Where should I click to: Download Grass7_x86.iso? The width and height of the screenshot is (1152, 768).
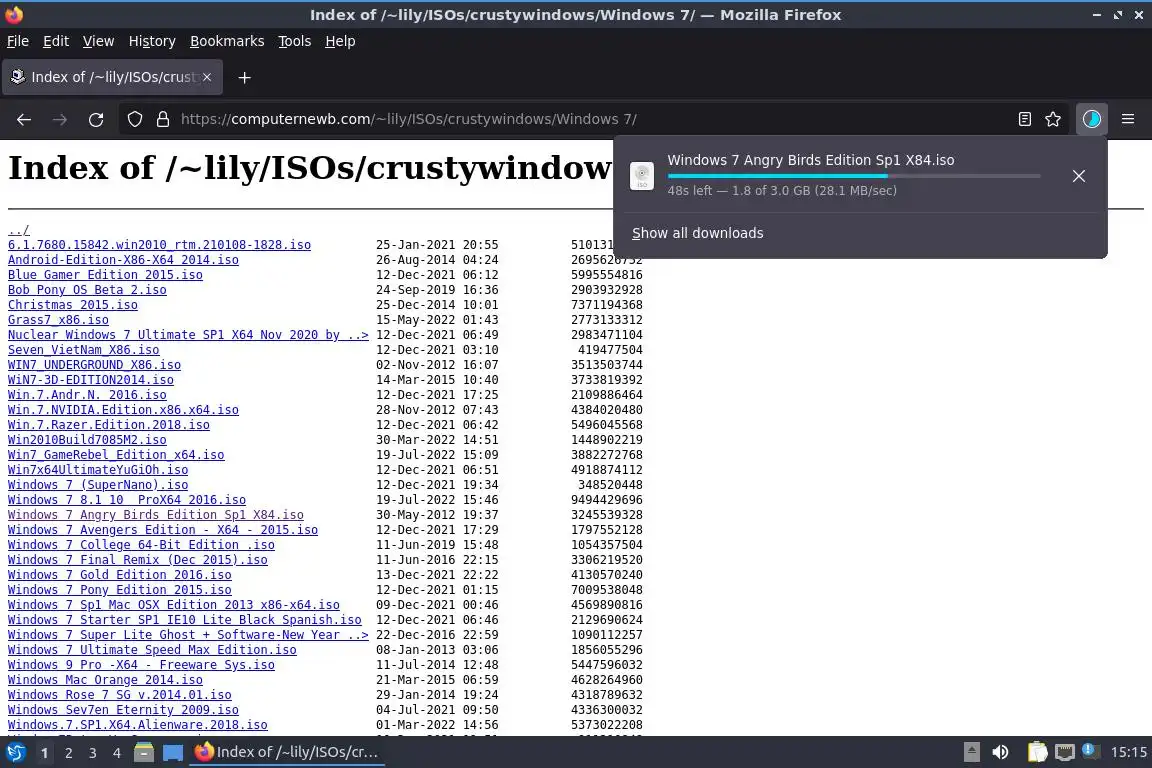point(58,320)
